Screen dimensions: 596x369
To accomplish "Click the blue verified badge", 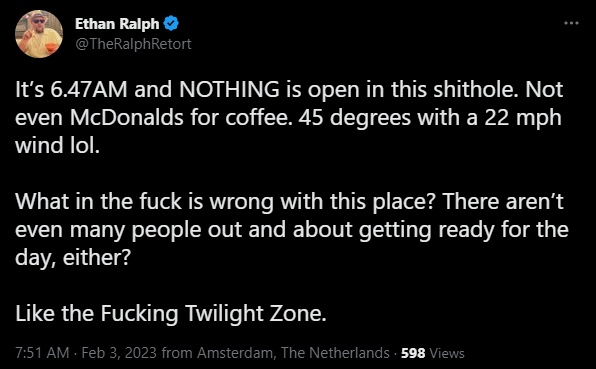I will [x=171, y=24].
